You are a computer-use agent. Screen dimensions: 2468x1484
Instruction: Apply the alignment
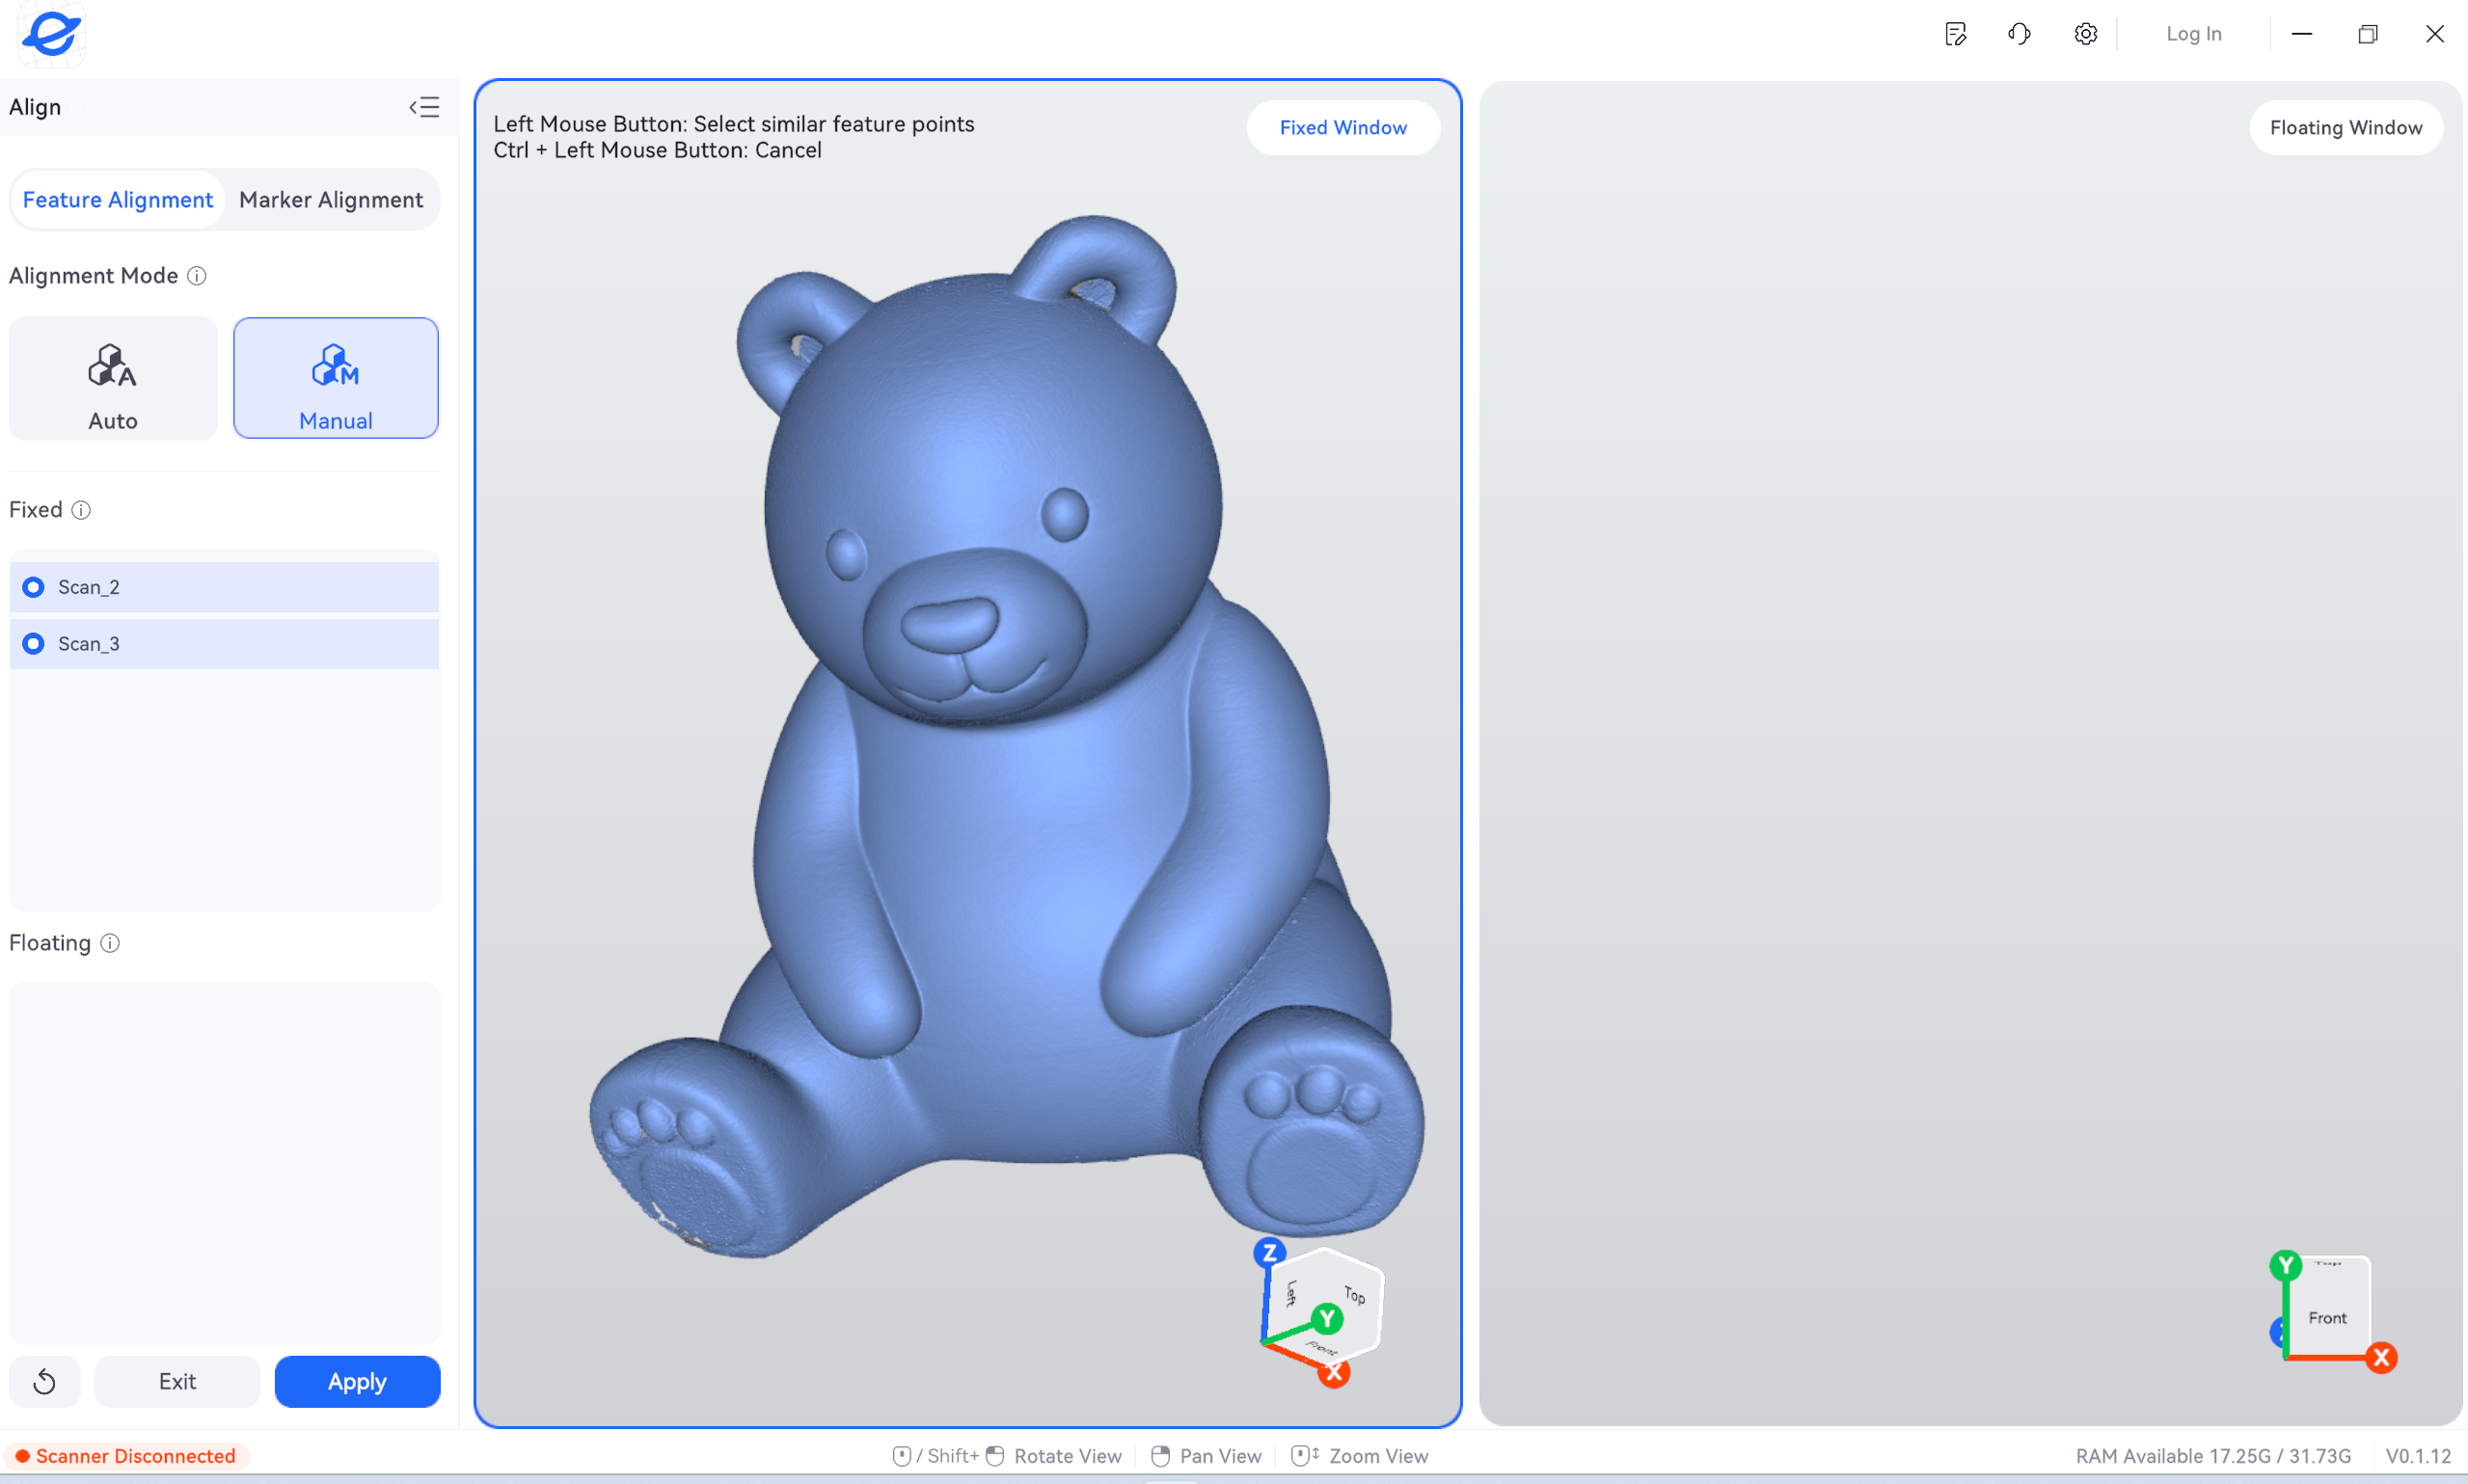click(x=357, y=1382)
